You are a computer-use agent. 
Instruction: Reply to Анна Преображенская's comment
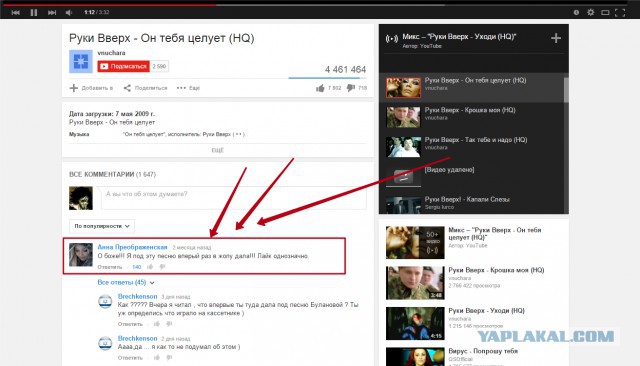pyautogui.click(x=110, y=267)
